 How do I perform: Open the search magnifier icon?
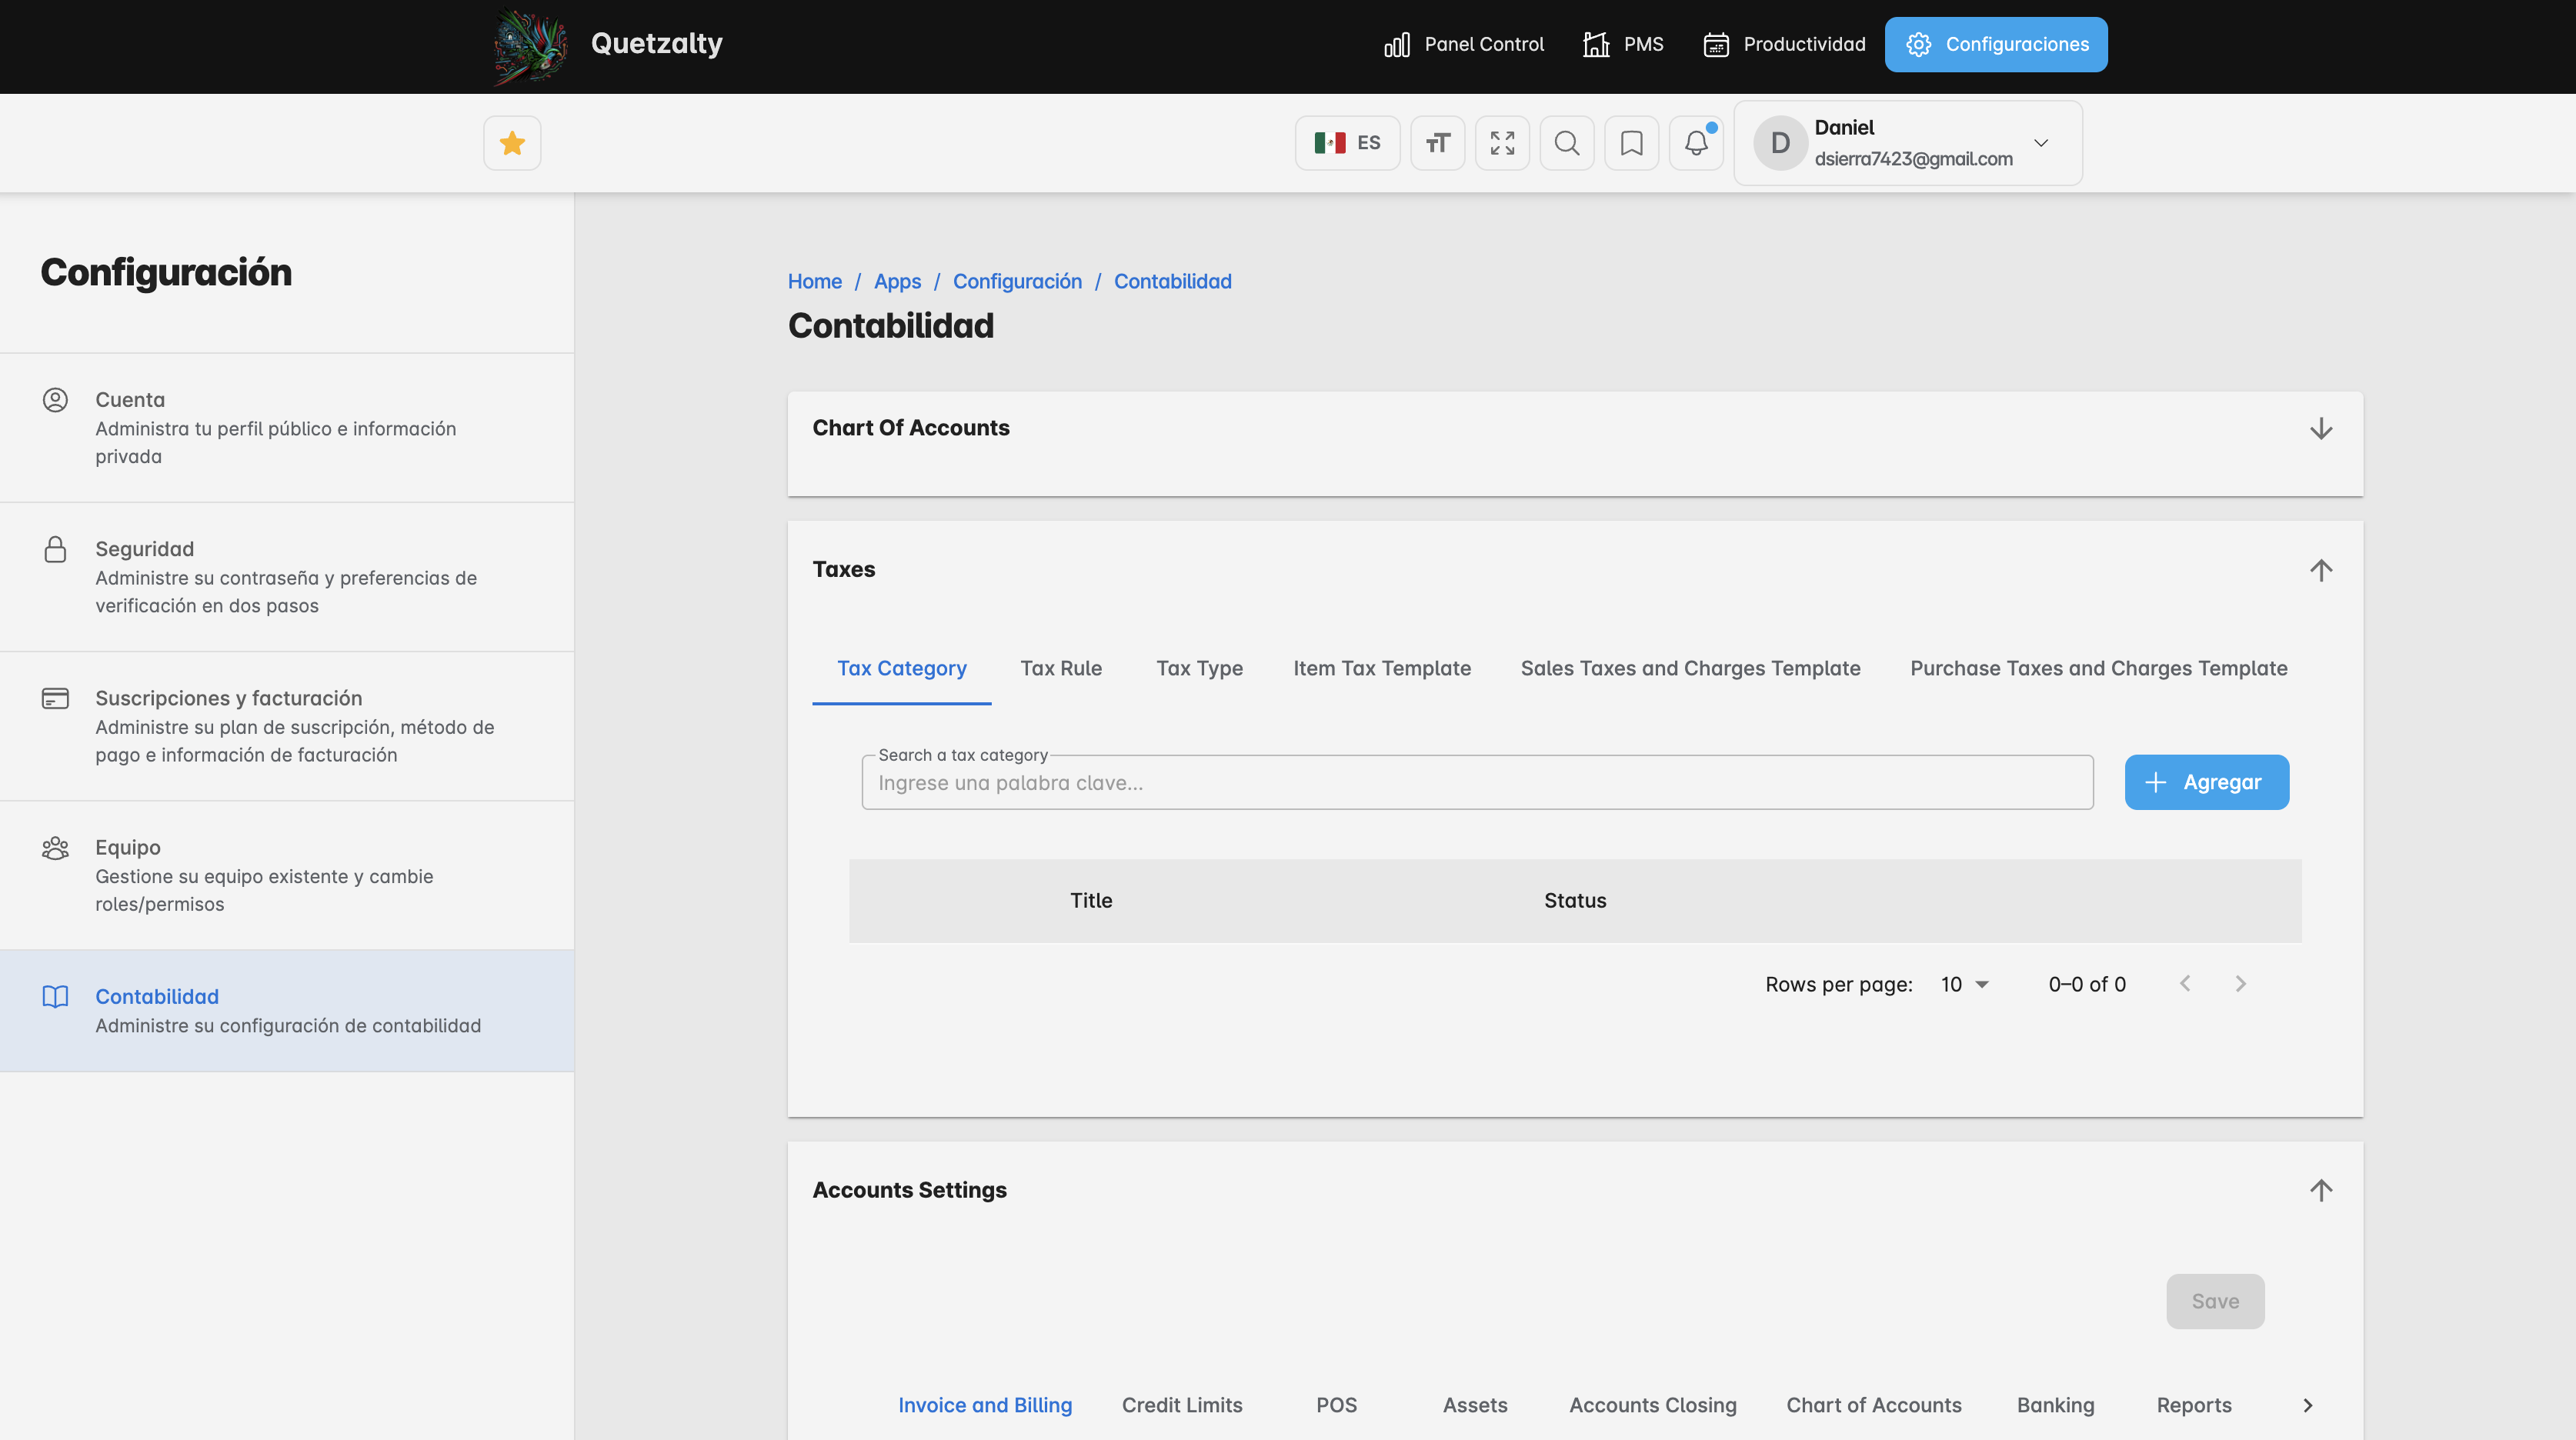coord(1567,143)
